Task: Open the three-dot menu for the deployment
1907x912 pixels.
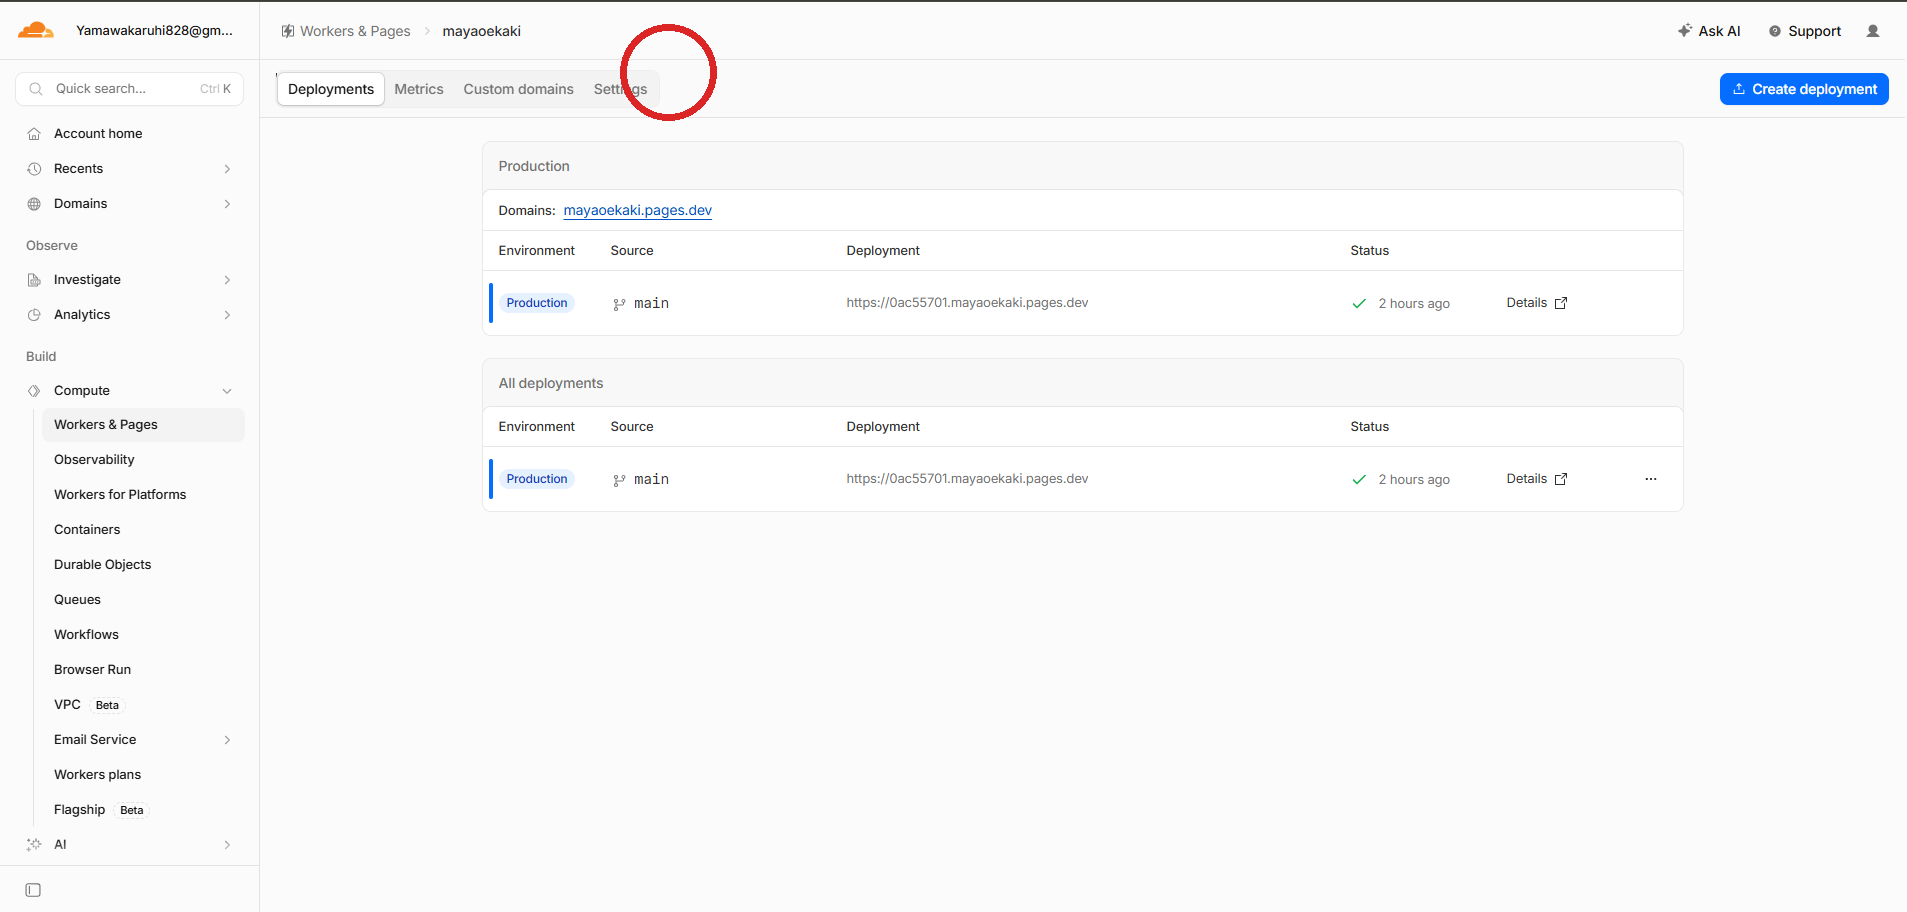Action: tap(1651, 479)
